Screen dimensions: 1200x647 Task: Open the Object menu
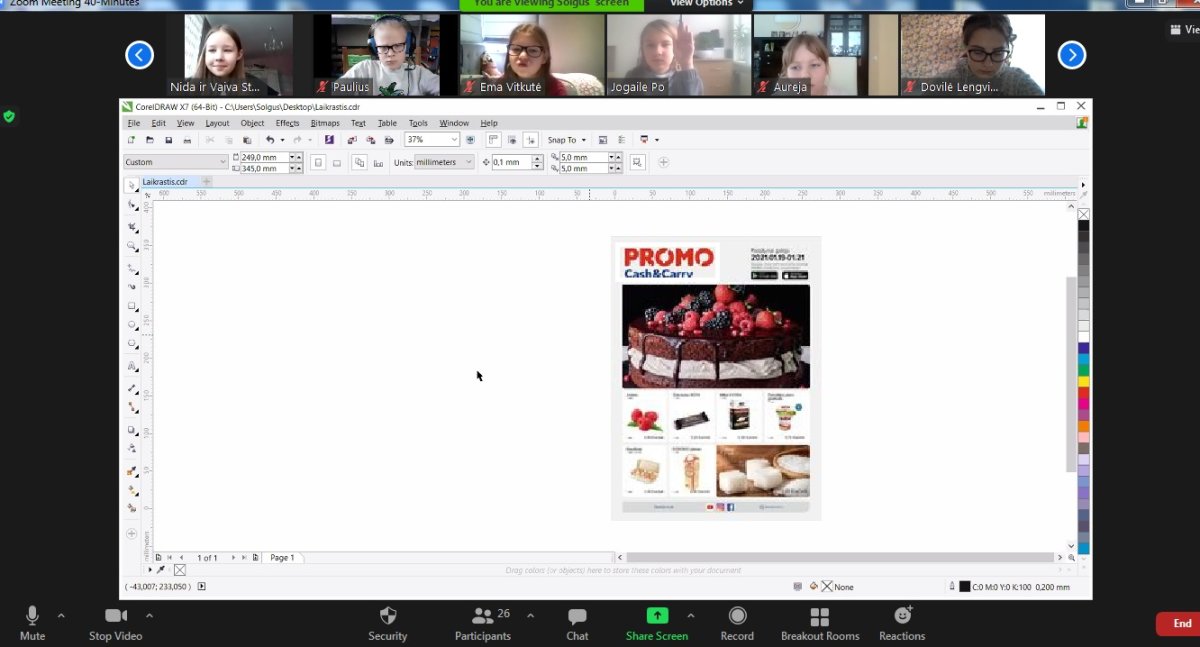(x=252, y=123)
